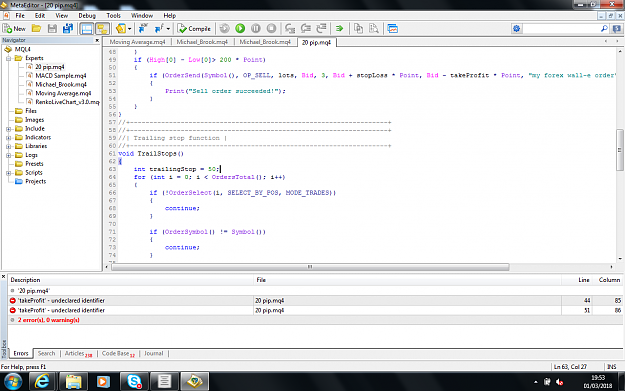The image size is (625, 391).
Task: Select Michael_Brook.mq4 in Navigator tree
Action: (x=61, y=84)
